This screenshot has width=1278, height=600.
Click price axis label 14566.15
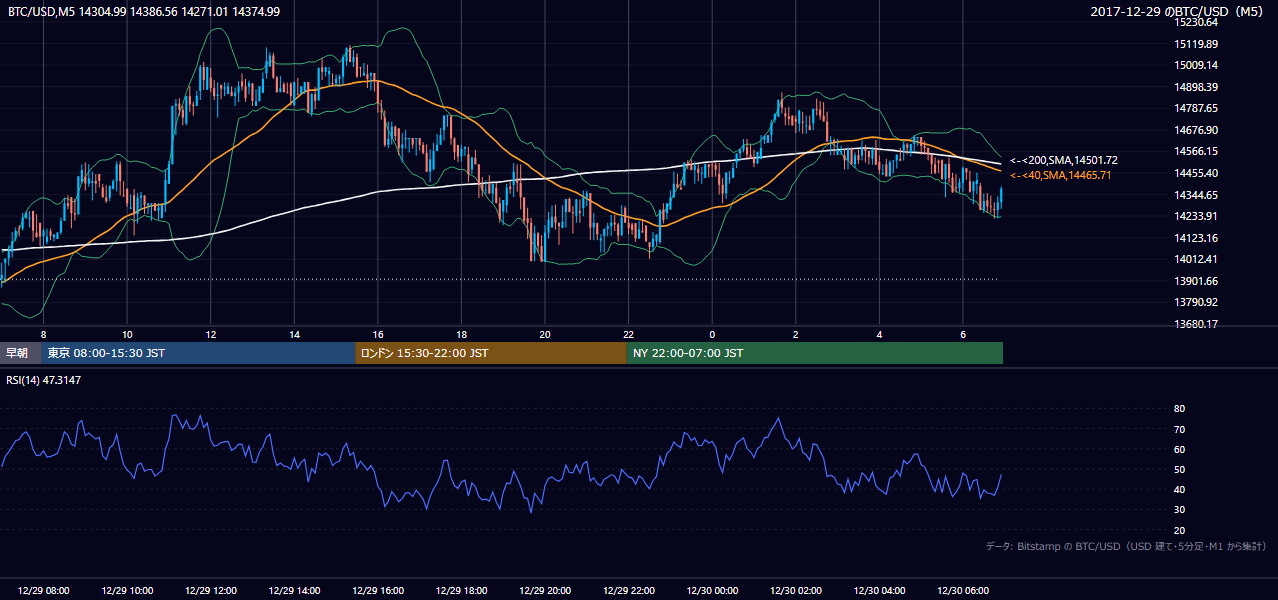[1195, 151]
